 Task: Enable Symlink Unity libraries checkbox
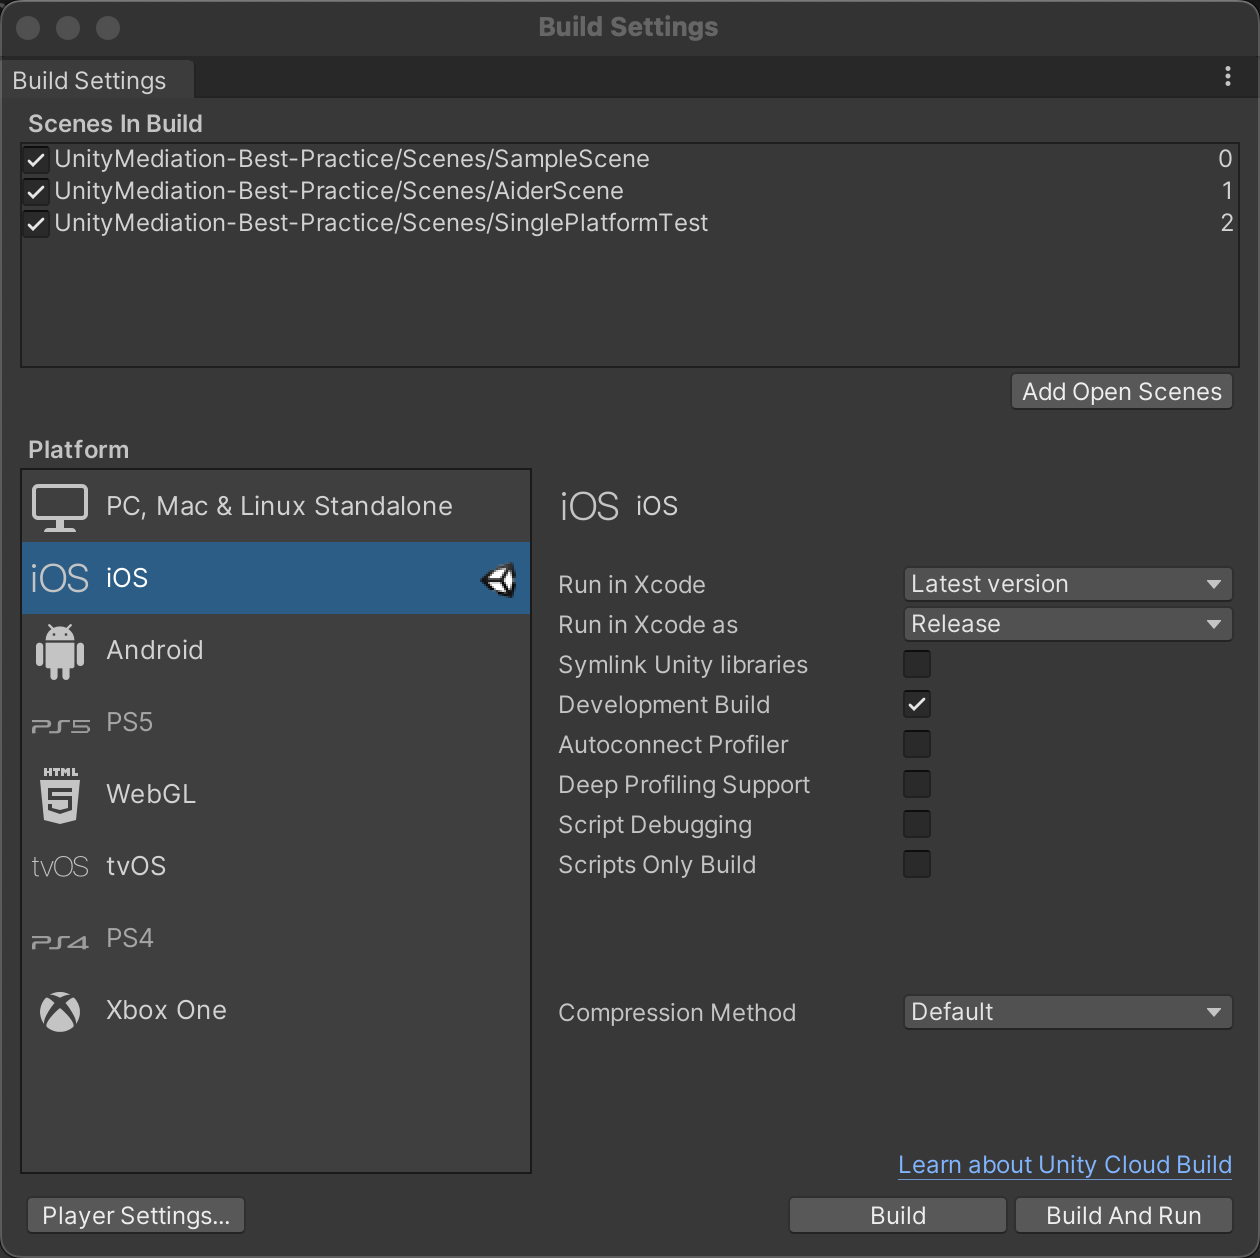click(917, 664)
